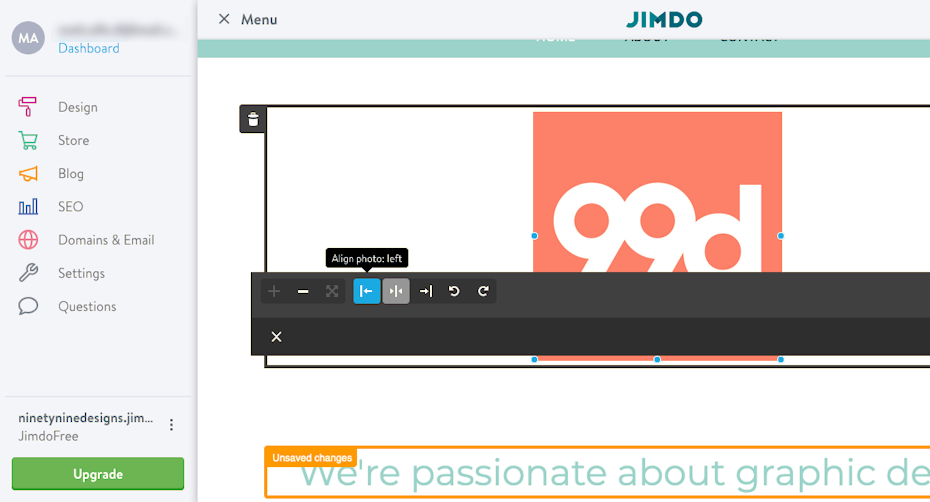The image size is (930, 502).
Task: Delete the photo element with the trash icon
Action: [x=253, y=120]
